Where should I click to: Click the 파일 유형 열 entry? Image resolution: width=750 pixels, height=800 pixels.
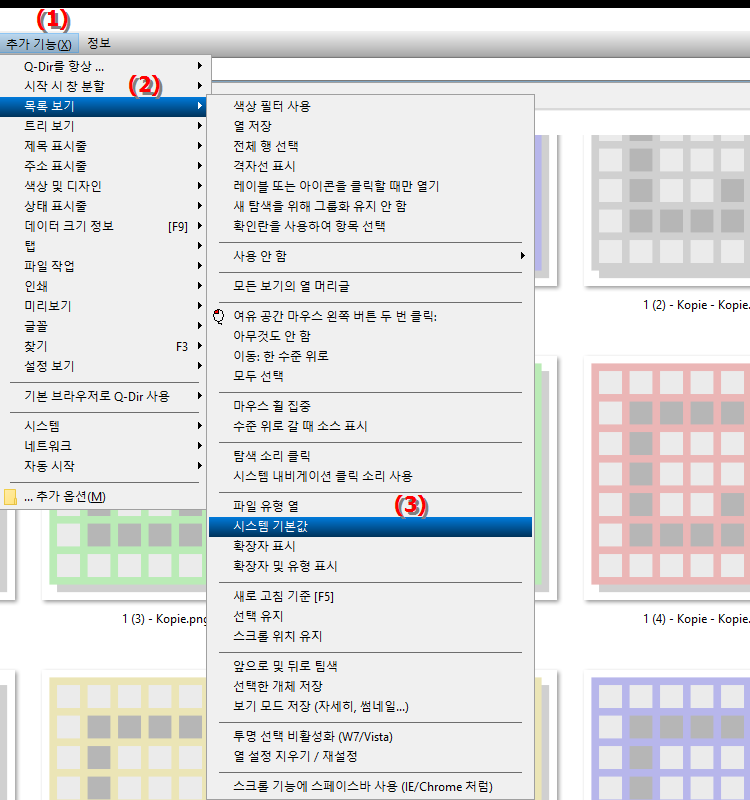point(370,506)
